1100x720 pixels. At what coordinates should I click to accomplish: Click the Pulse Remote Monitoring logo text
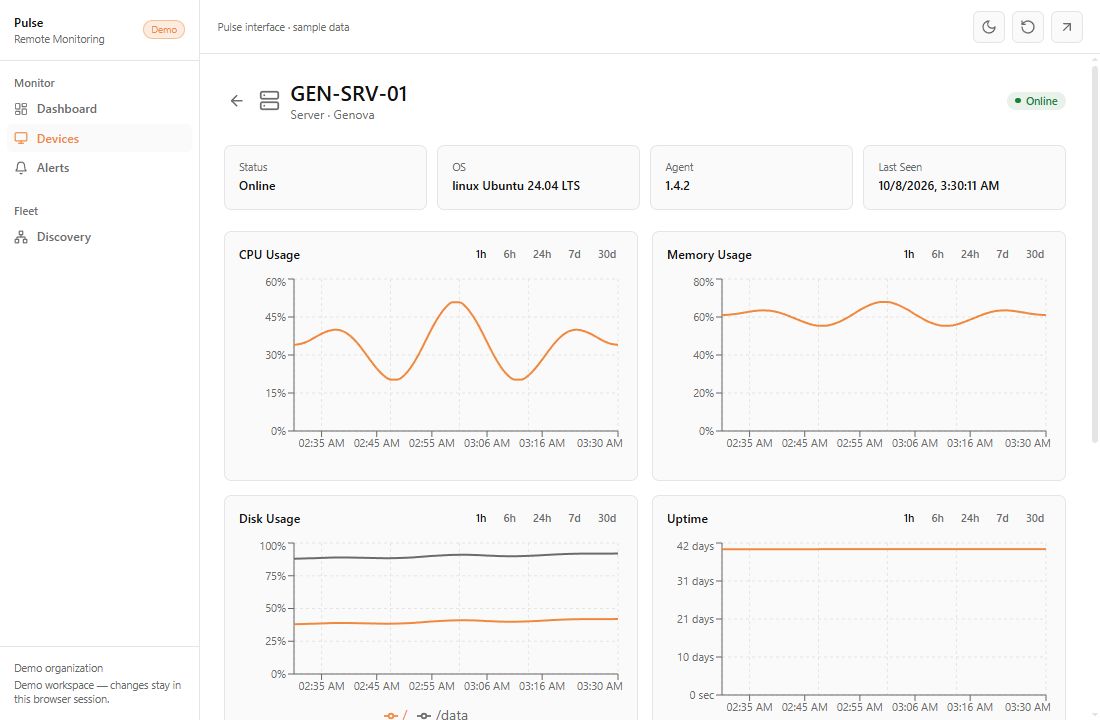tap(59, 30)
